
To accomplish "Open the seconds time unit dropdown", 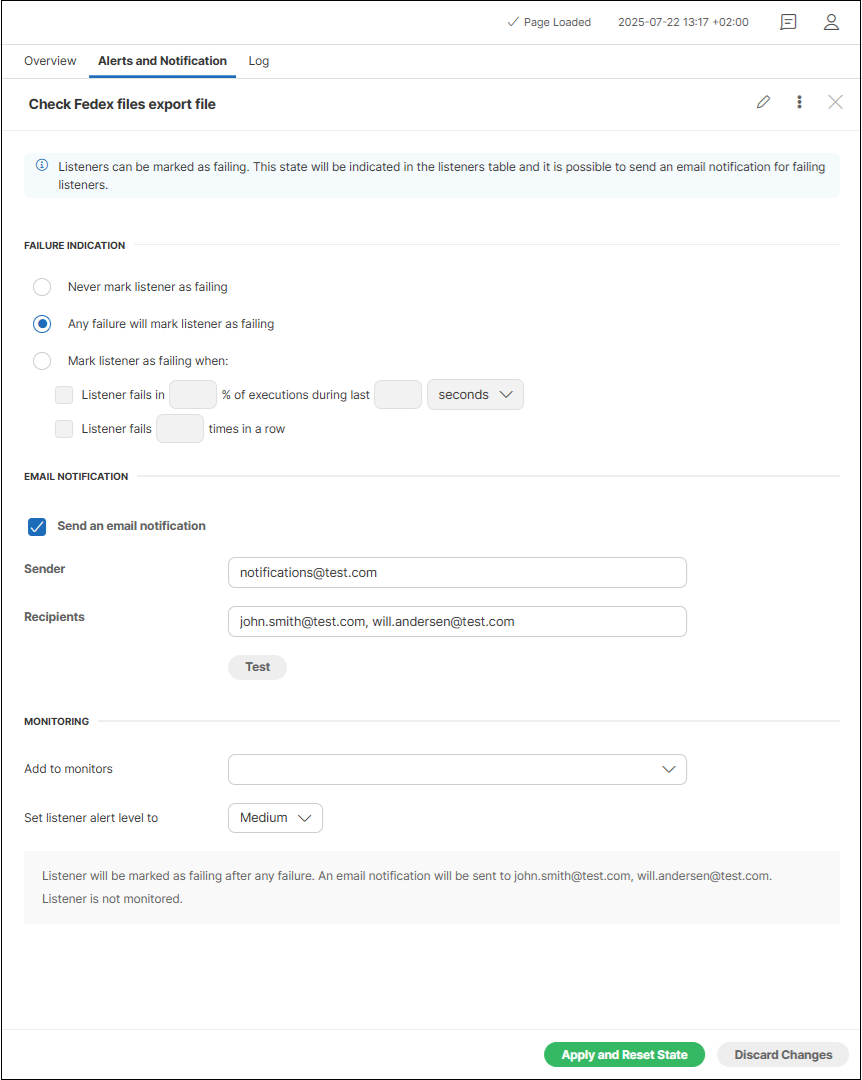I will pyautogui.click(x=475, y=395).
